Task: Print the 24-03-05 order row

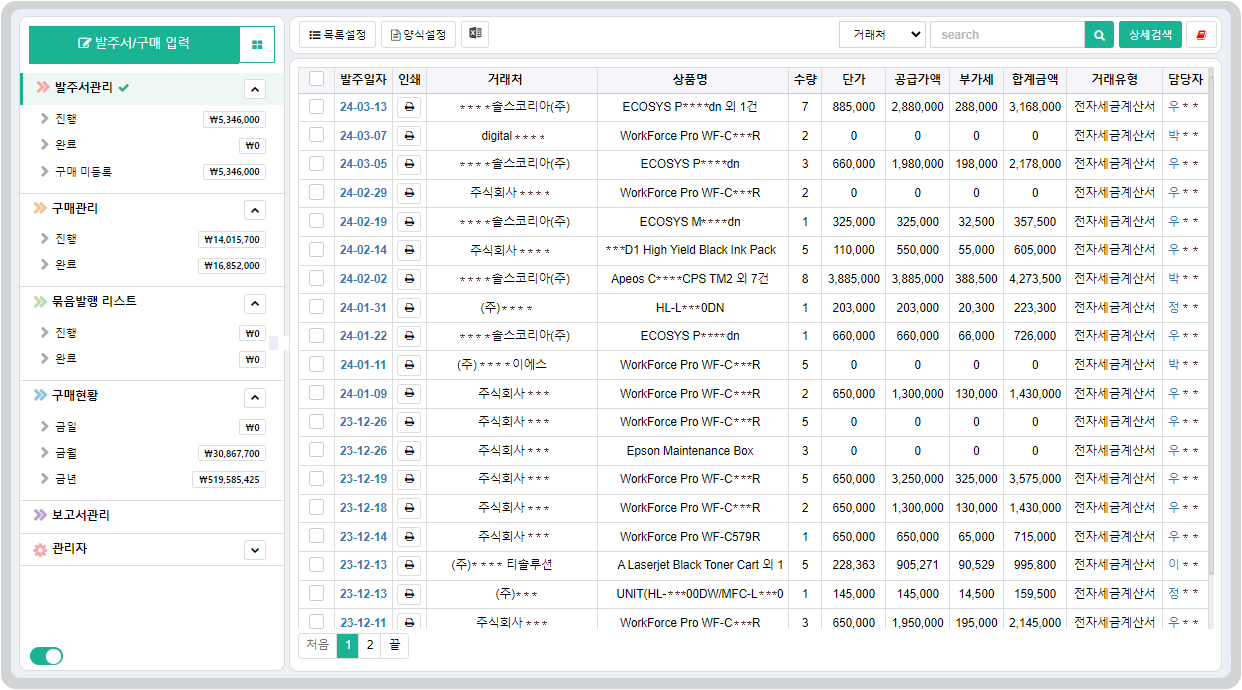Action: [x=409, y=164]
